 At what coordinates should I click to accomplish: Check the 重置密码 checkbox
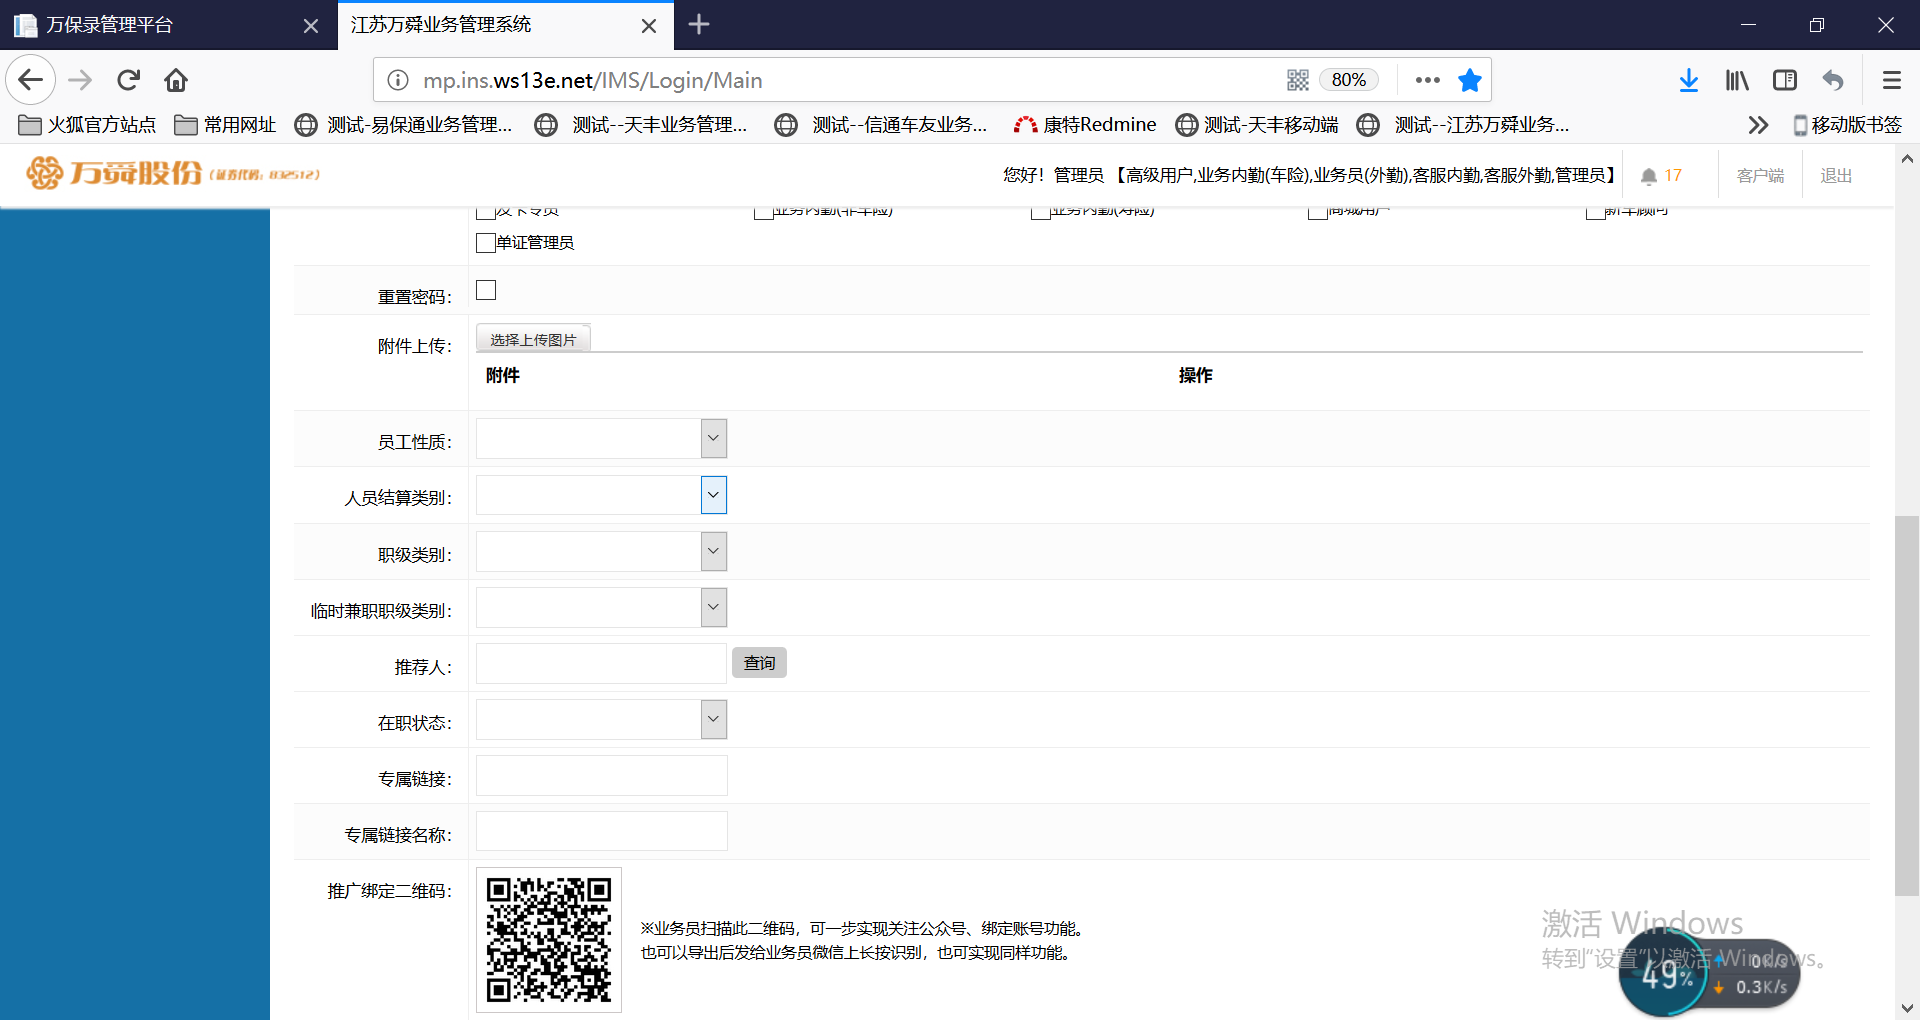pos(486,290)
